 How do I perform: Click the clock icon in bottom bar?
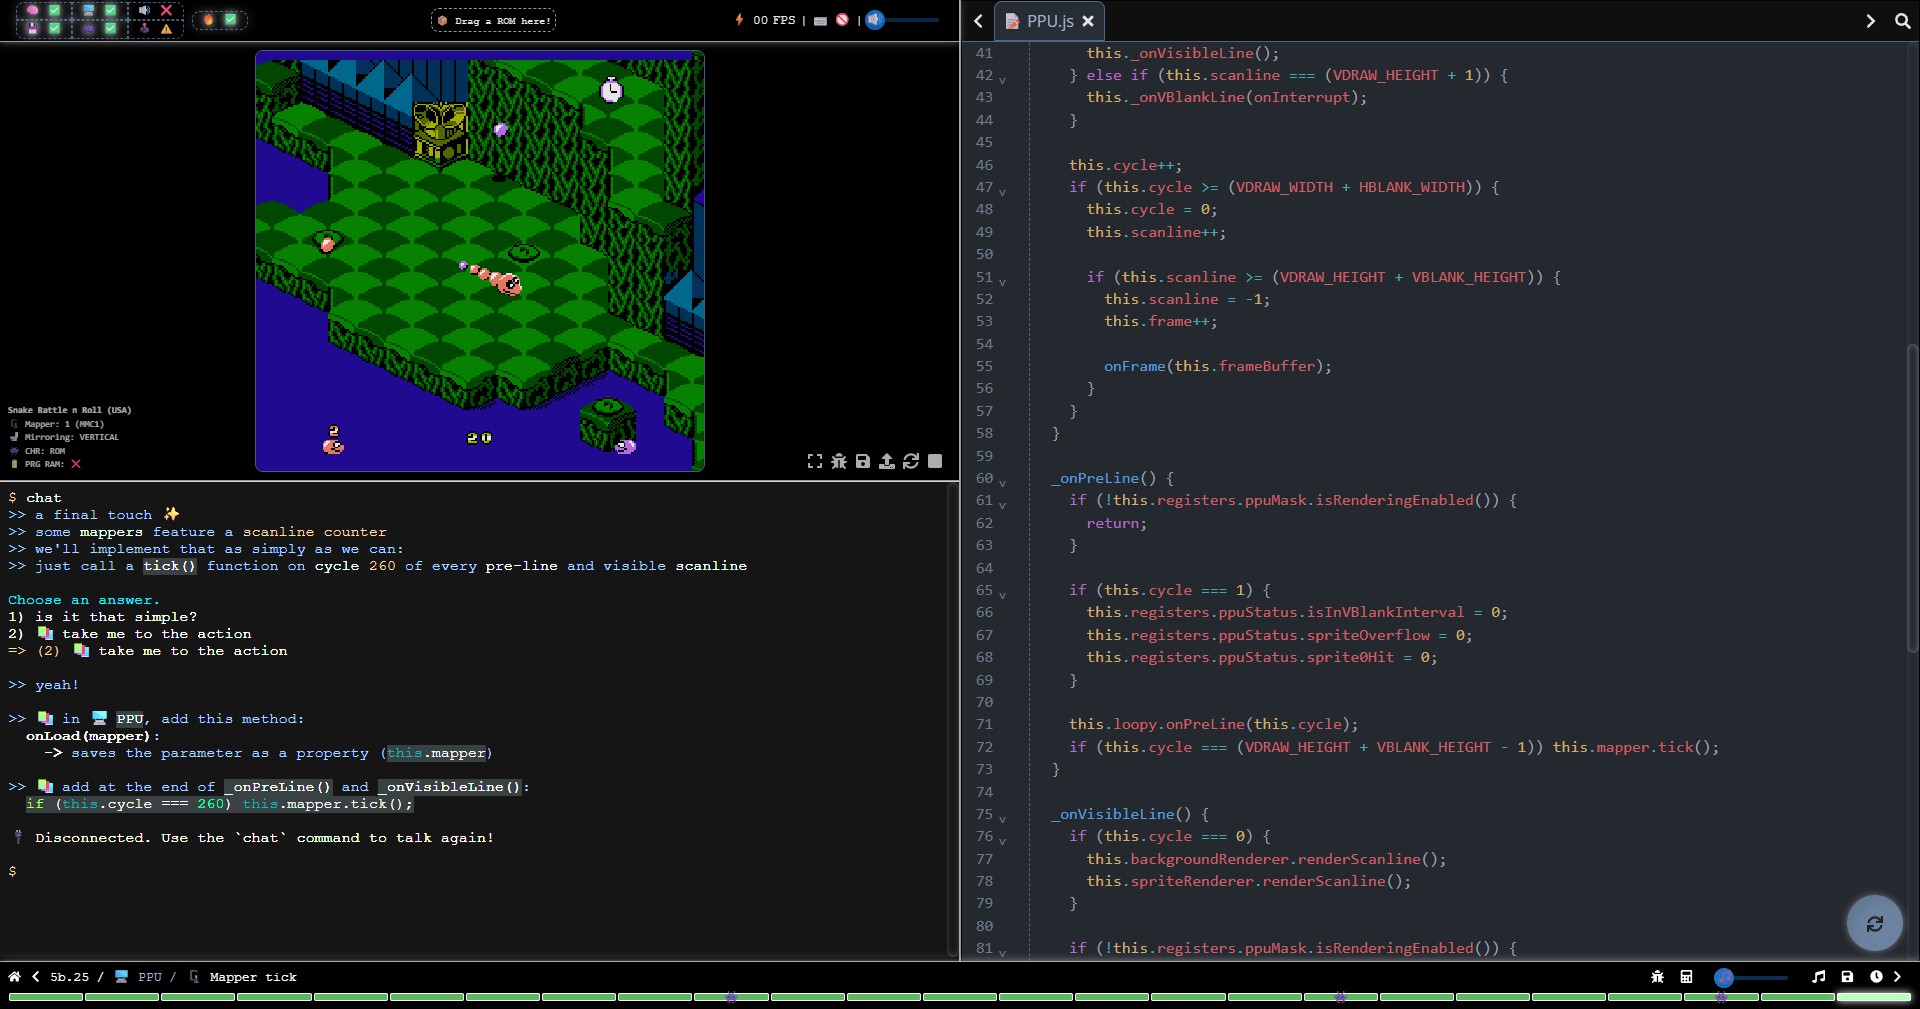click(1876, 977)
